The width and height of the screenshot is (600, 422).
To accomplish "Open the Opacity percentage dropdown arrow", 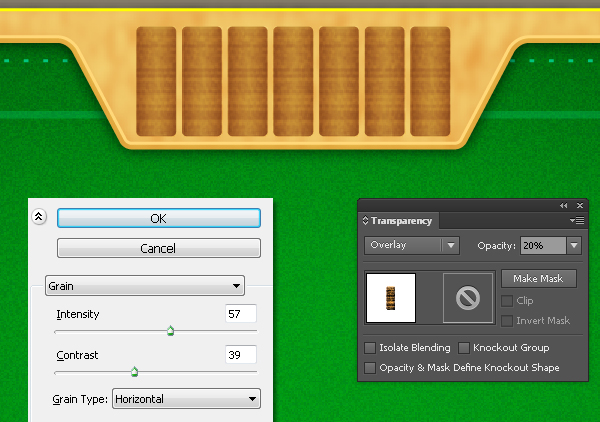I will (574, 245).
